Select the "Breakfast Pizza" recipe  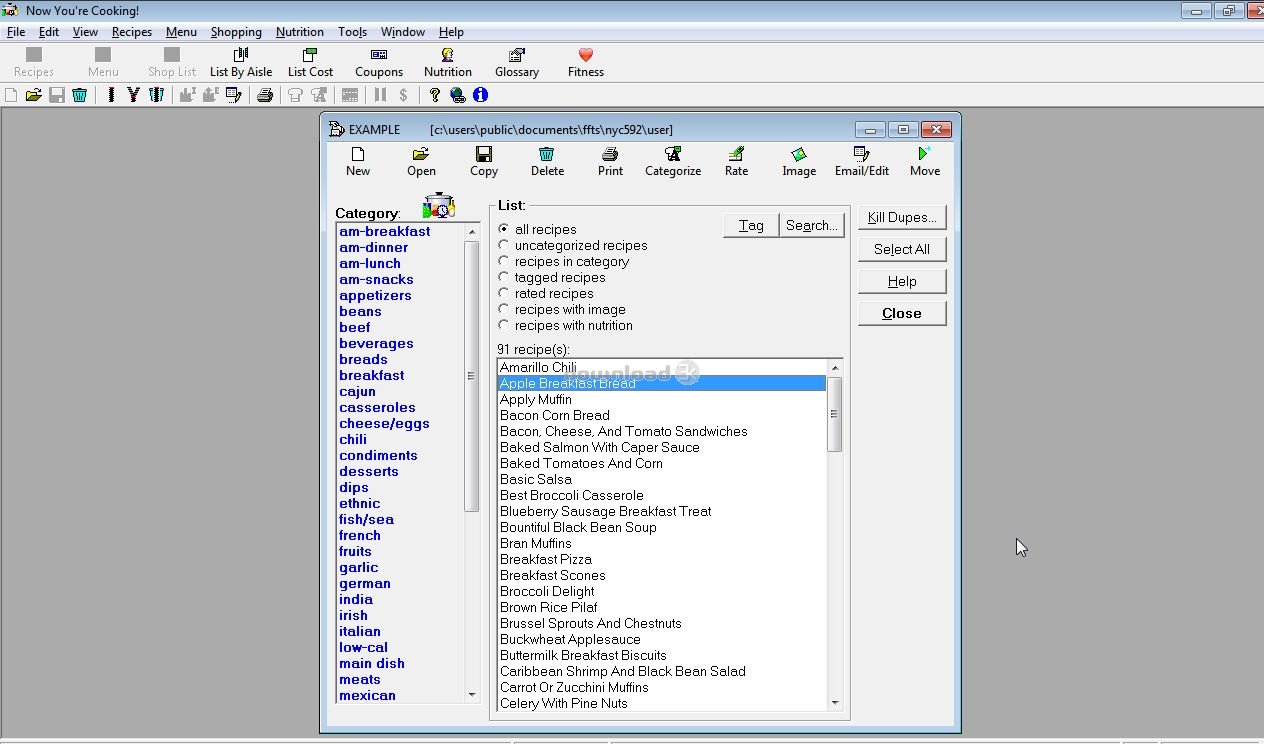click(x=662, y=559)
